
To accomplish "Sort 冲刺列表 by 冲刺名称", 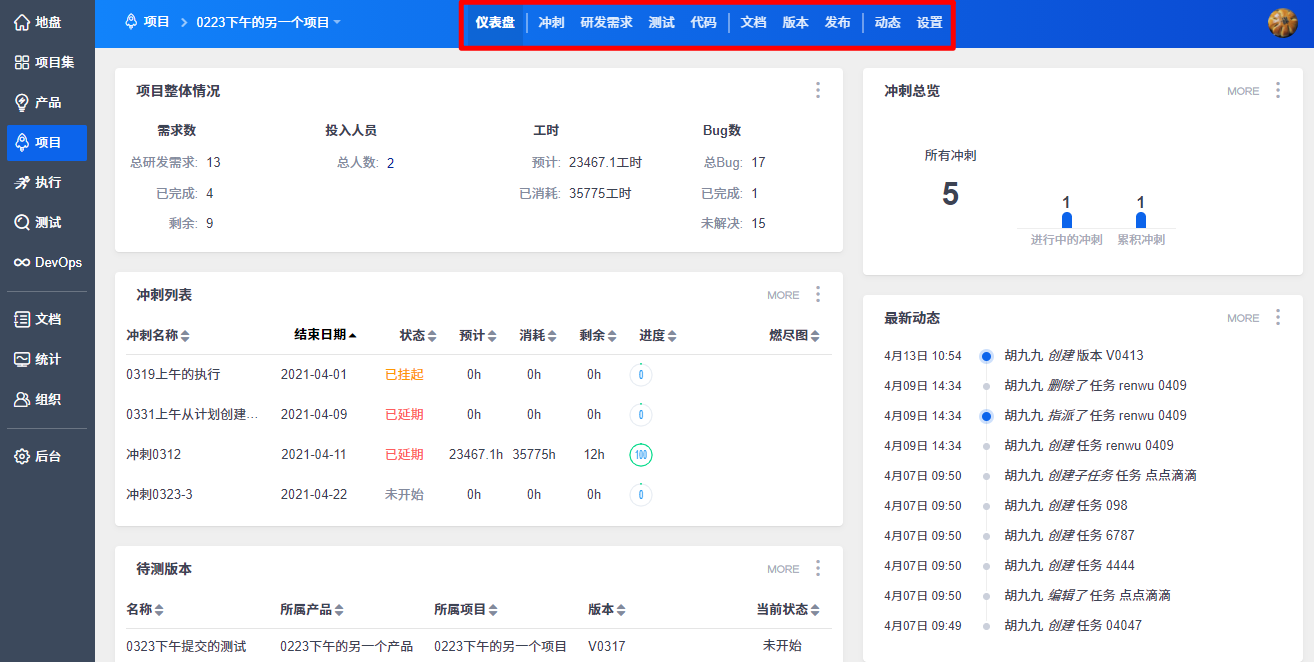I will coord(158,336).
